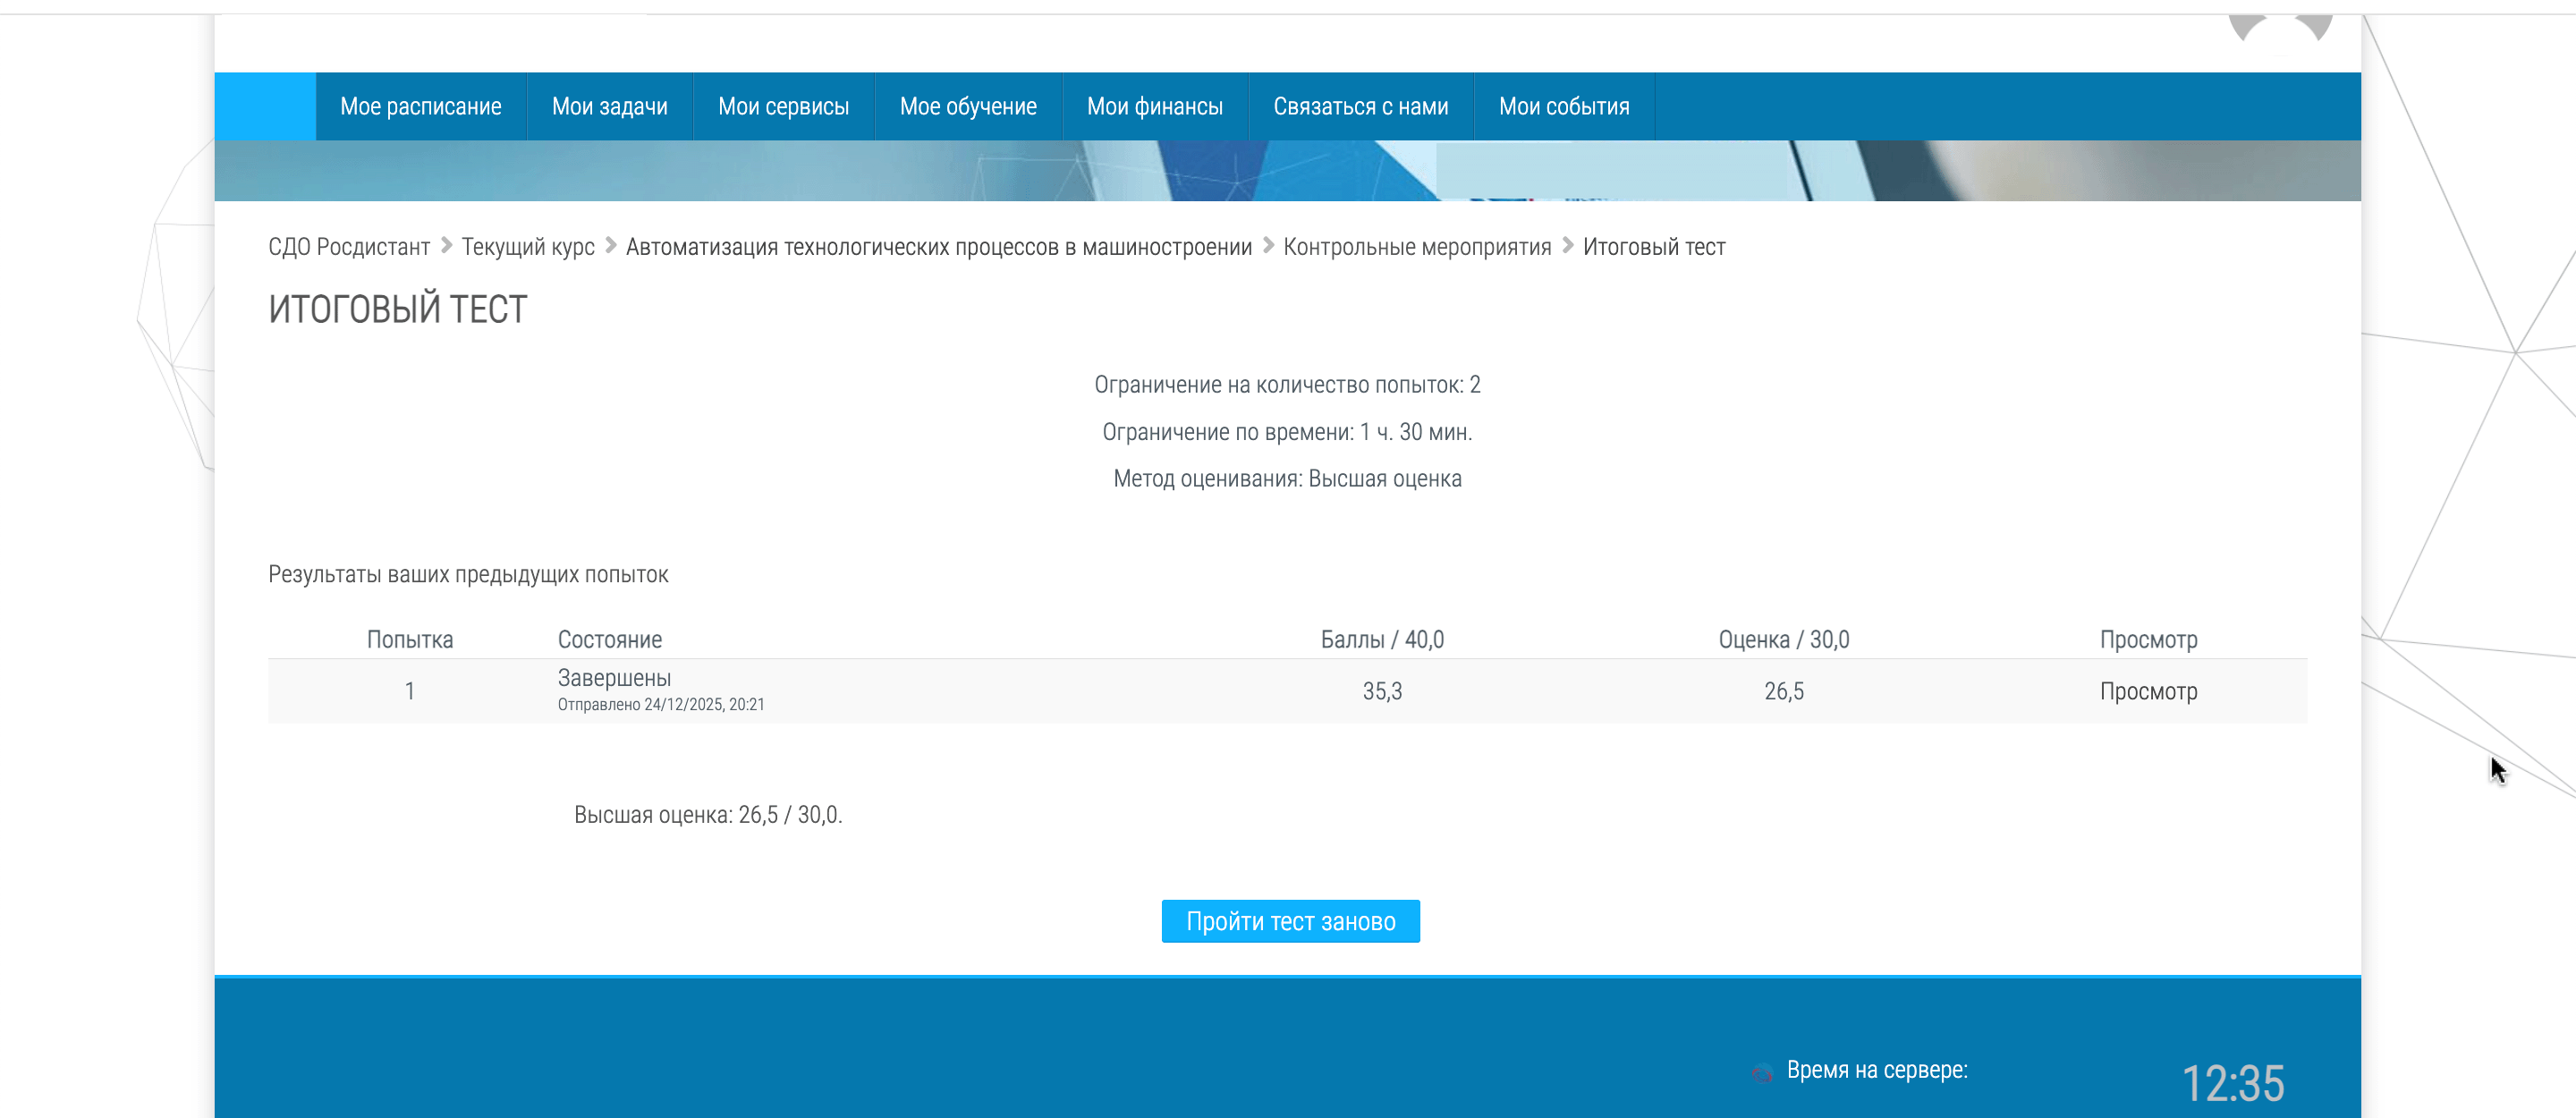The width and height of the screenshot is (2576, 1118).
Task: Click the Завершены status cell of attempt 1
Action: (x=614, y=678)
